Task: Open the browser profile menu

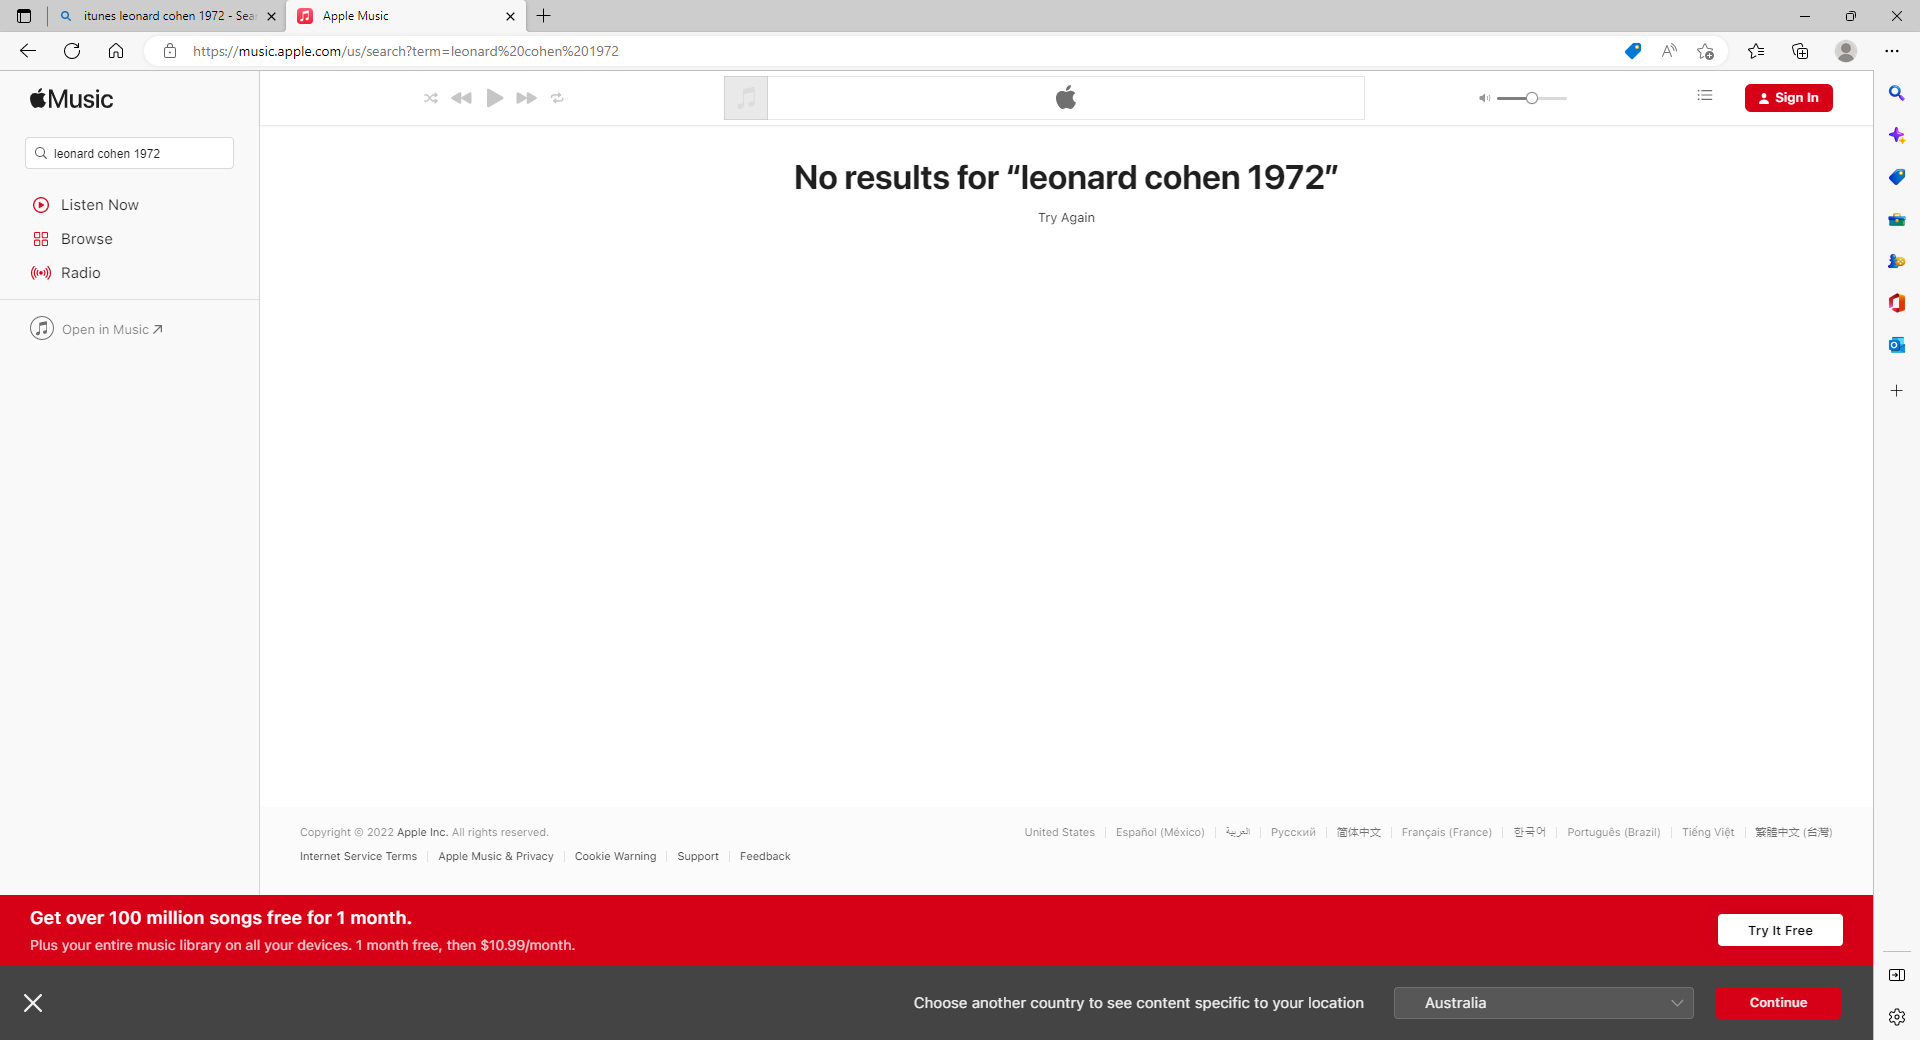Action: point(1846,51)
